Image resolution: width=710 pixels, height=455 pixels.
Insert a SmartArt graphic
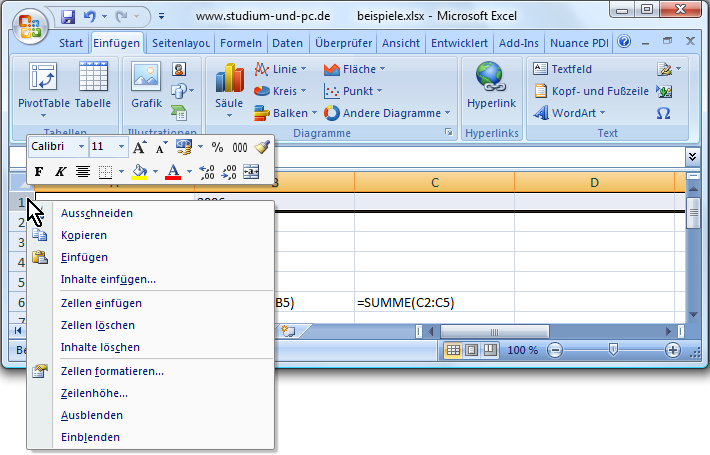(179, 113)
